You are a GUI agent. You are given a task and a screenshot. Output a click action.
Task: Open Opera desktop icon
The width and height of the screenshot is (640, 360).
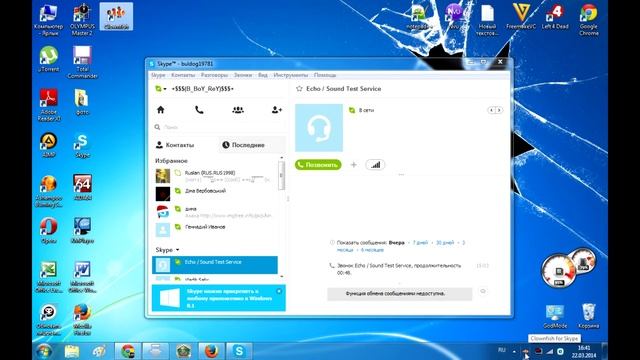click(x=49, y=231)
